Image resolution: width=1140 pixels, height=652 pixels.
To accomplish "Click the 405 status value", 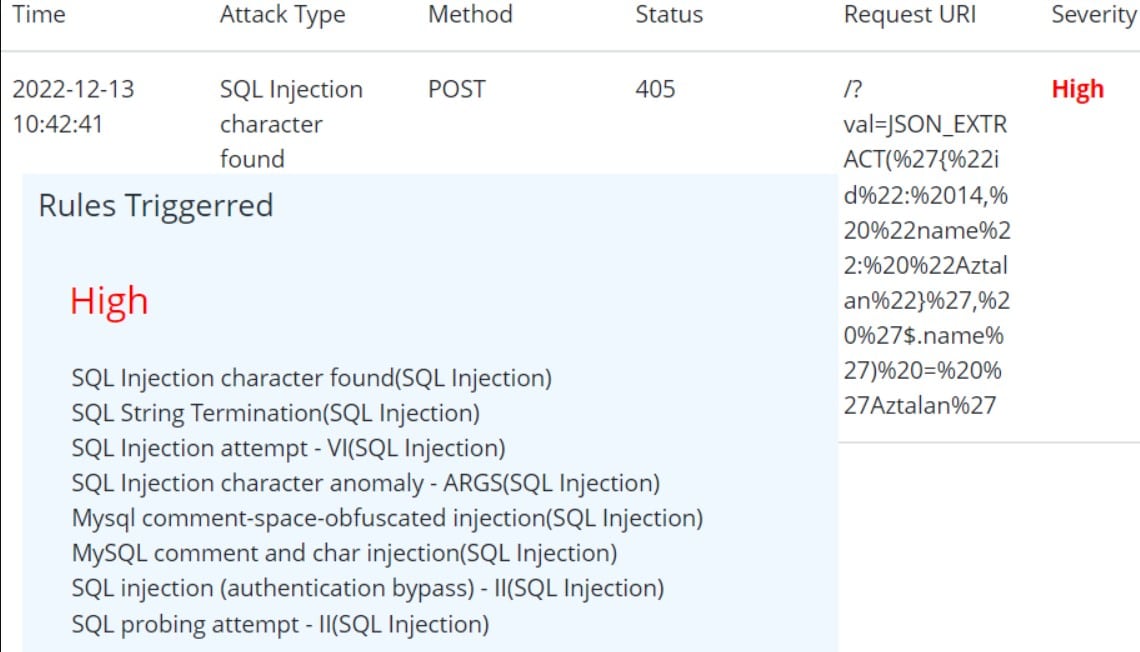I will (655, 89).
